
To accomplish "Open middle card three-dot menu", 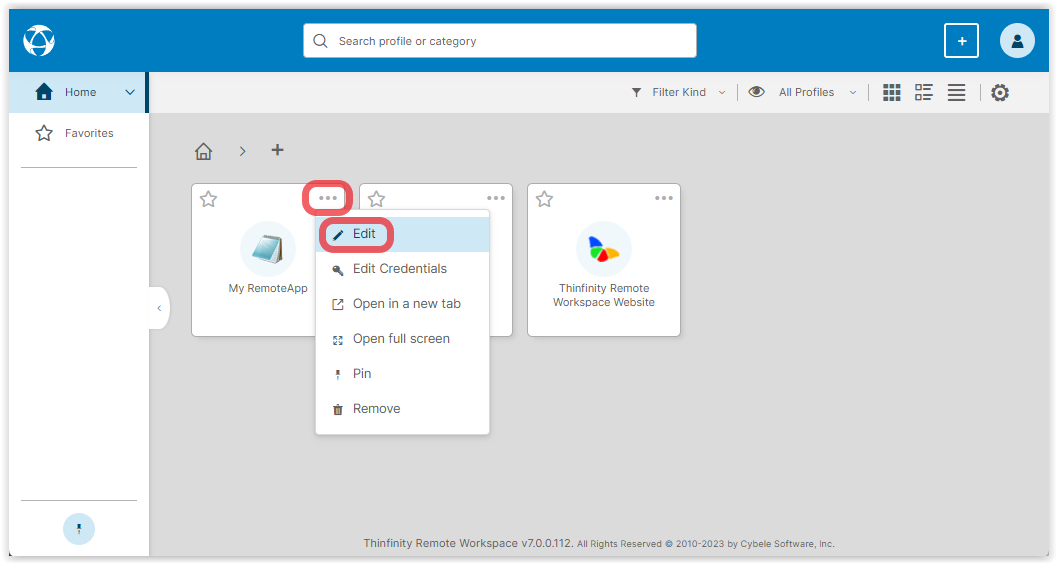I will click(496, 198).
